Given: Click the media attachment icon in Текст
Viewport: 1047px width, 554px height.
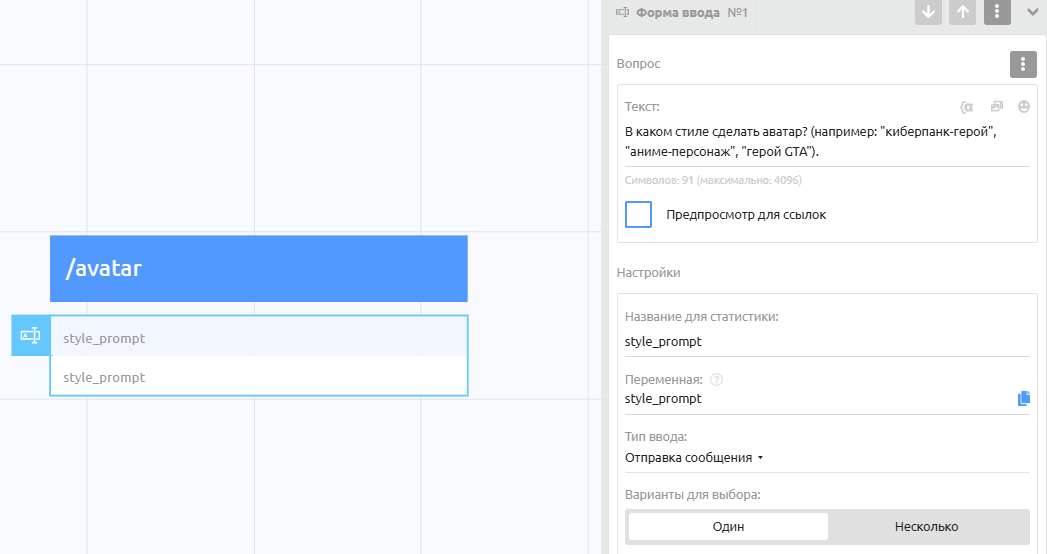Looking at the screenshot, I should point(996,106).
